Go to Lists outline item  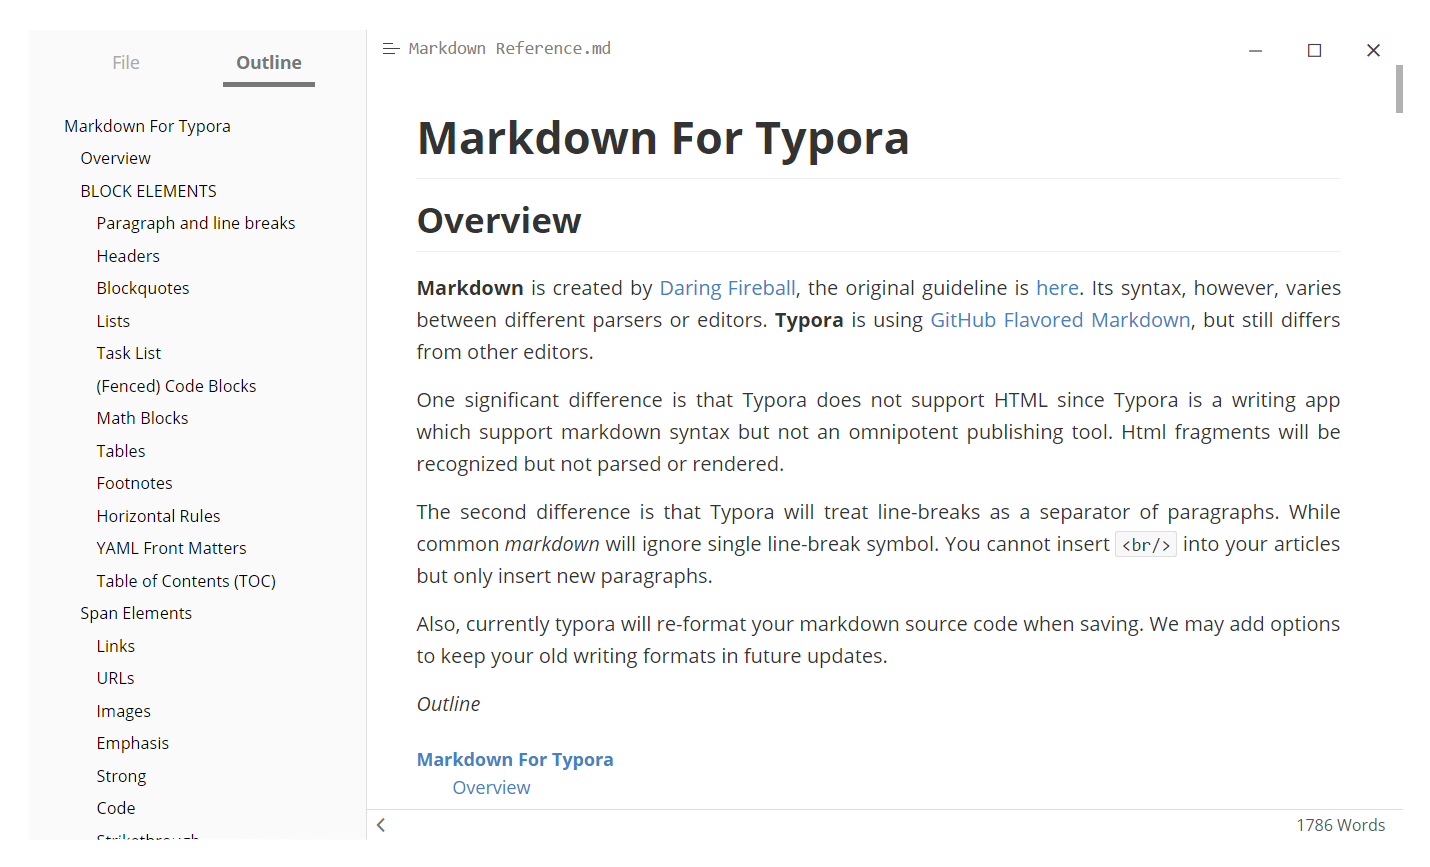click(x=113, y=321)
